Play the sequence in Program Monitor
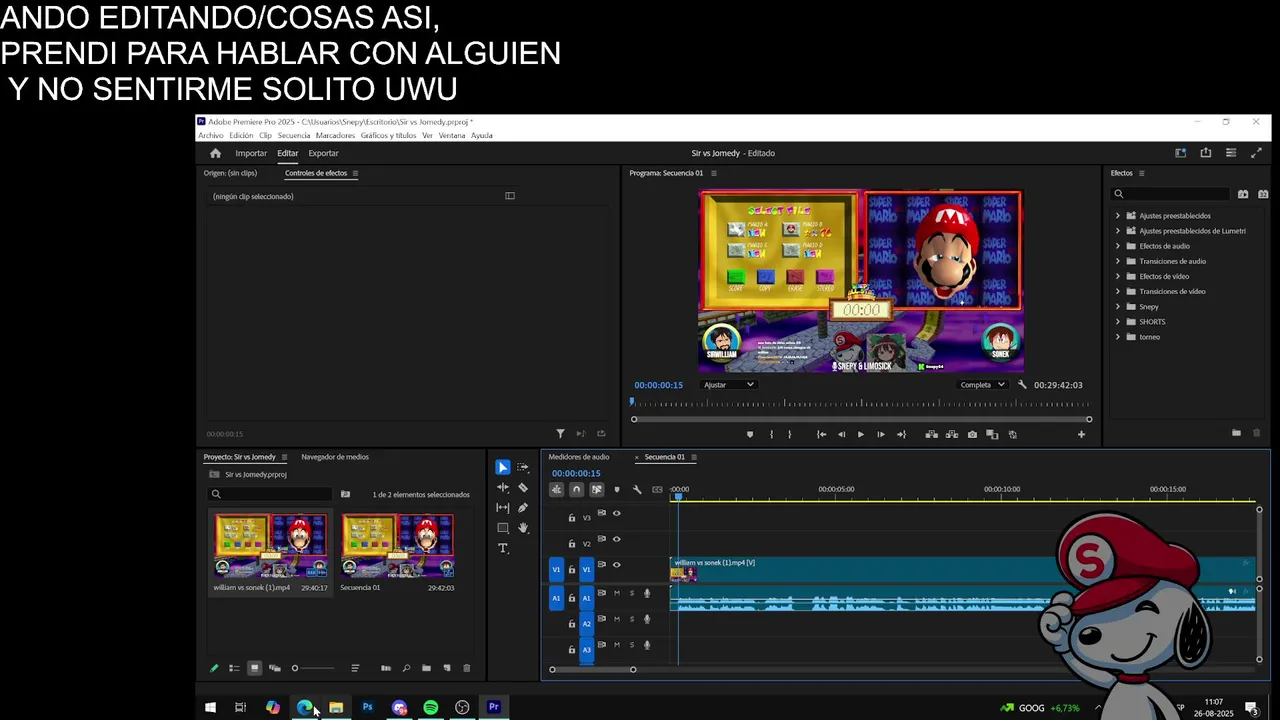The height and width of the screenshot is (720, 1280). click(x=861, y=435)
